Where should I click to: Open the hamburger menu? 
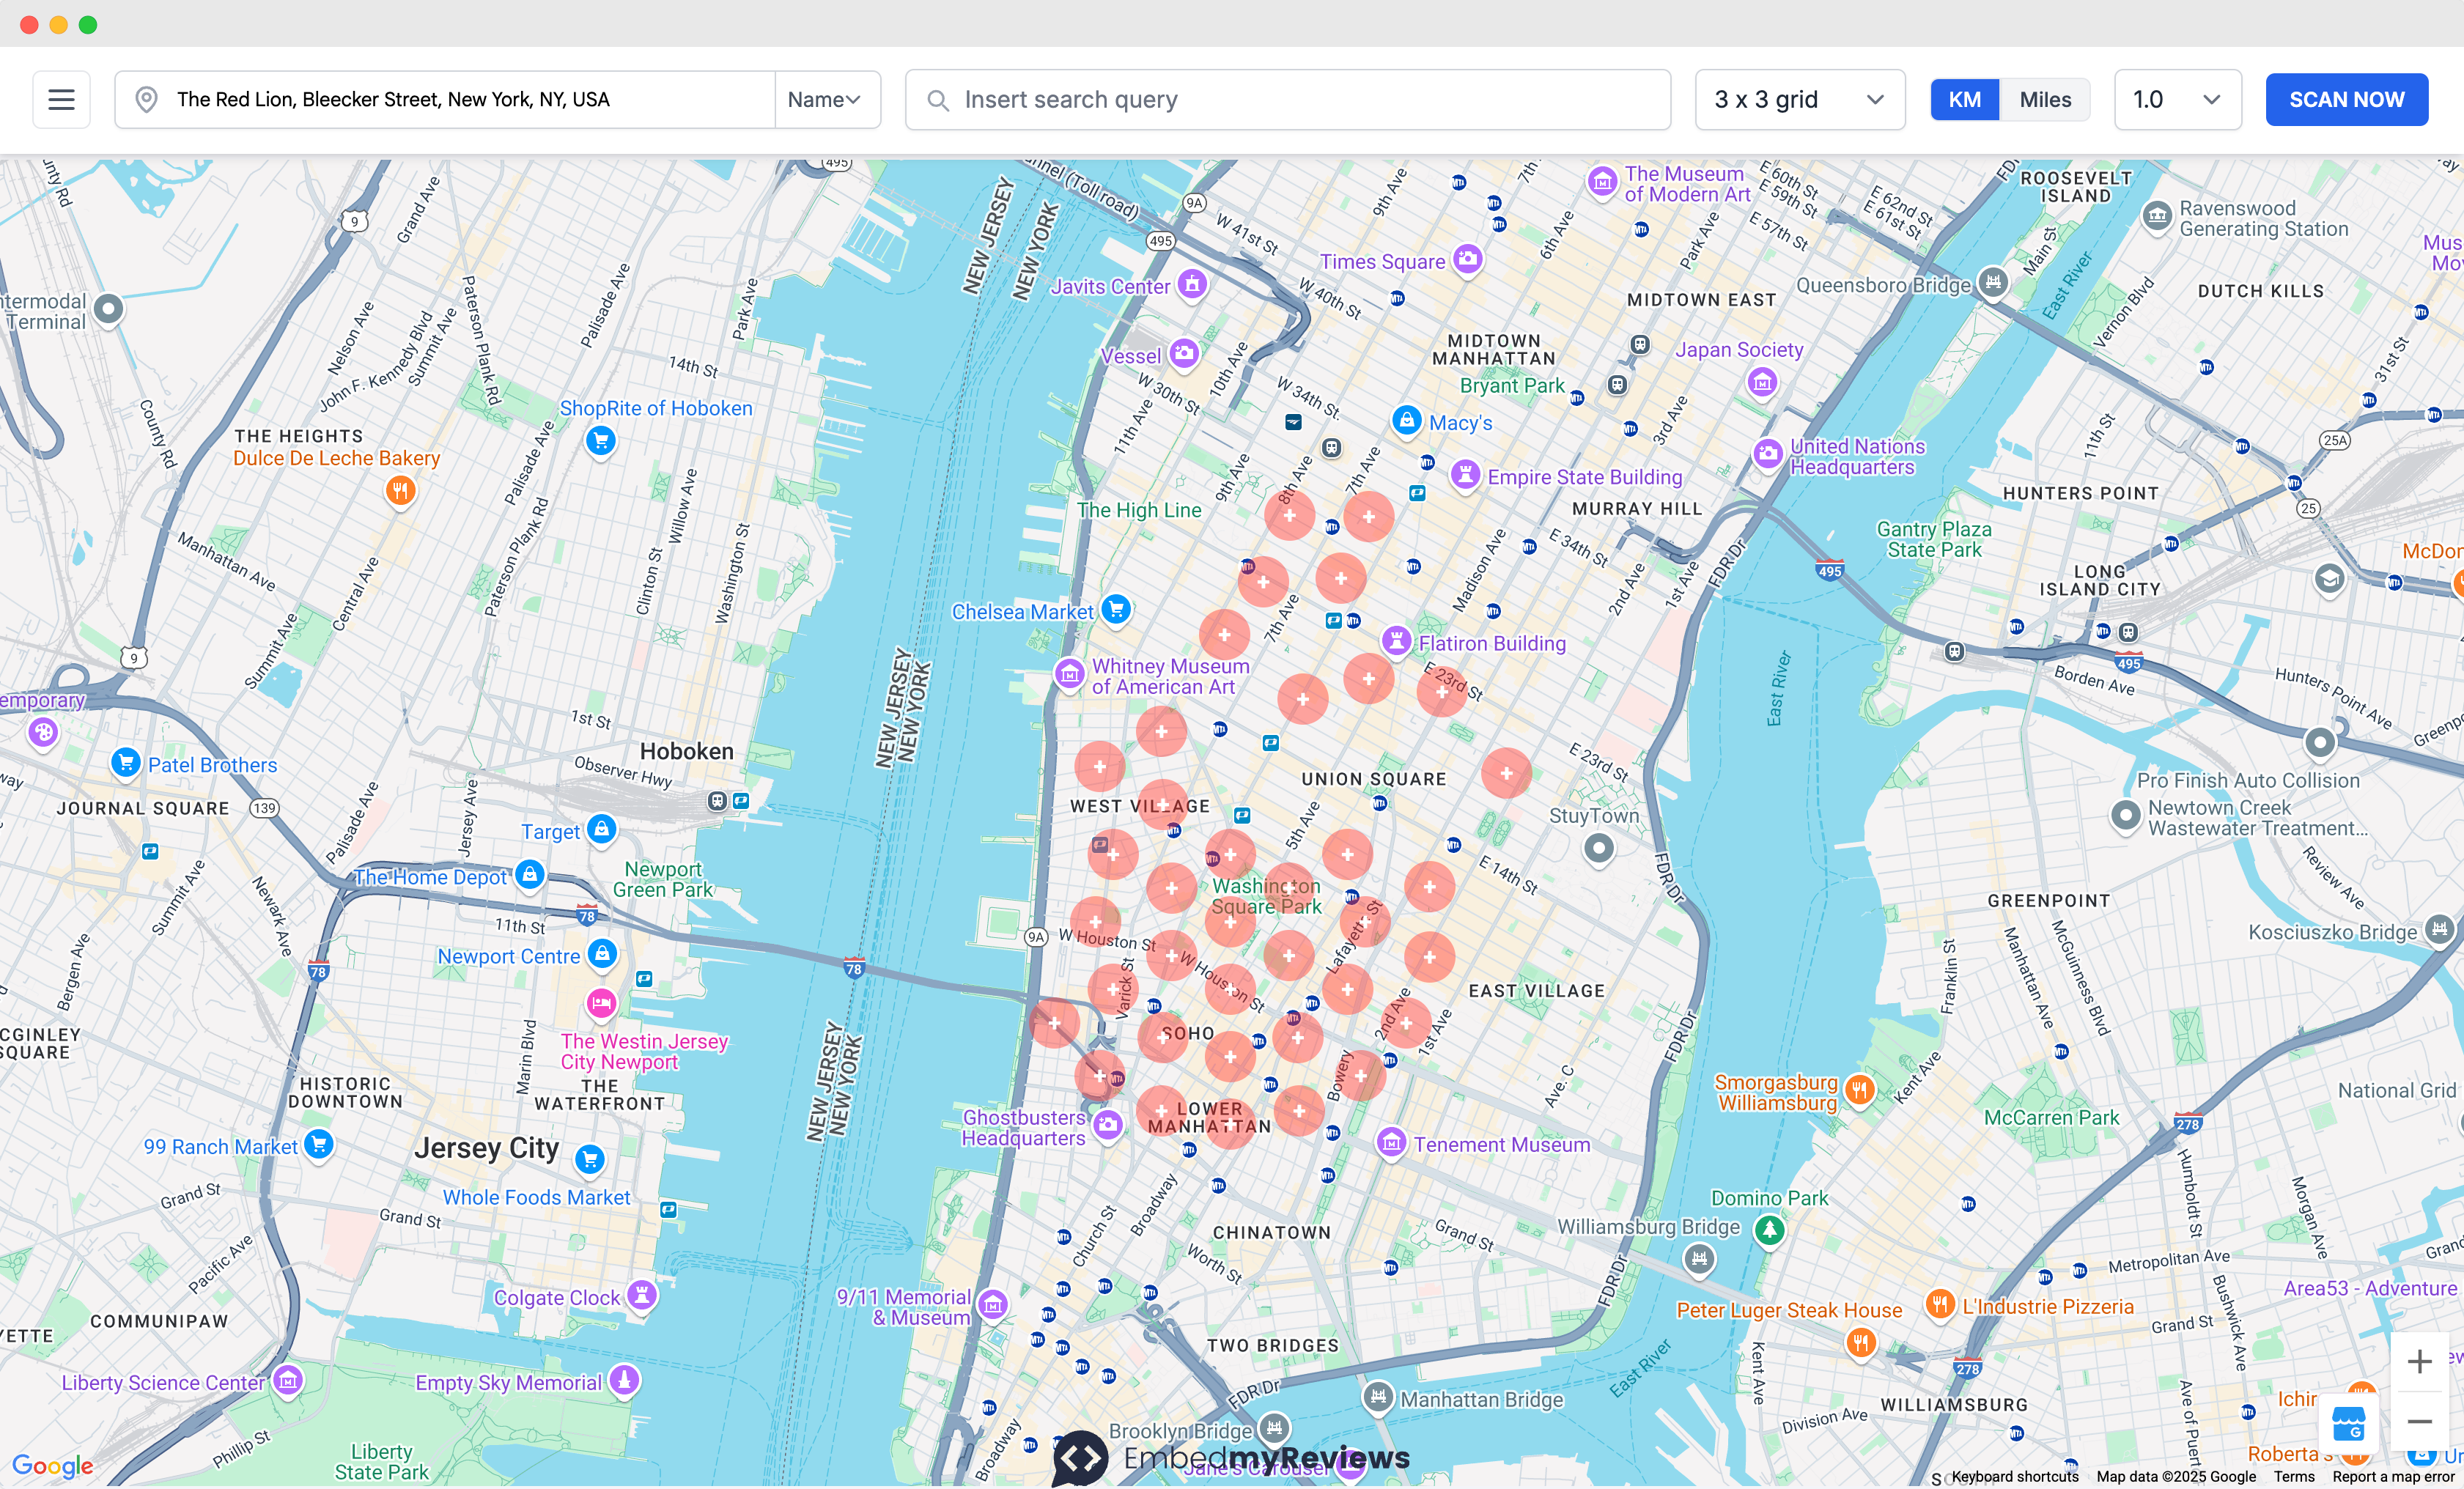pyautogui.click(x=61, y=99)
